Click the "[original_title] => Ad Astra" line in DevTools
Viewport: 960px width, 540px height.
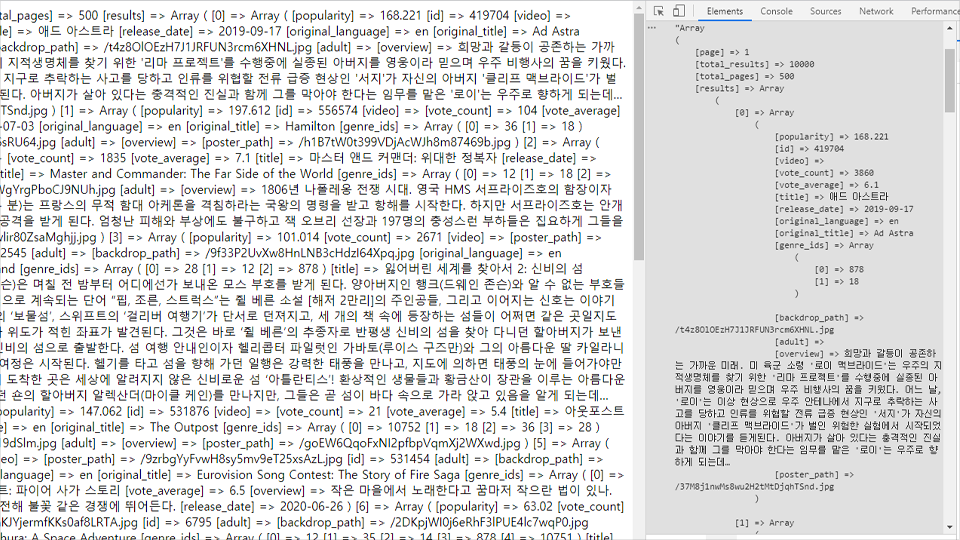(x=844, y=233)
